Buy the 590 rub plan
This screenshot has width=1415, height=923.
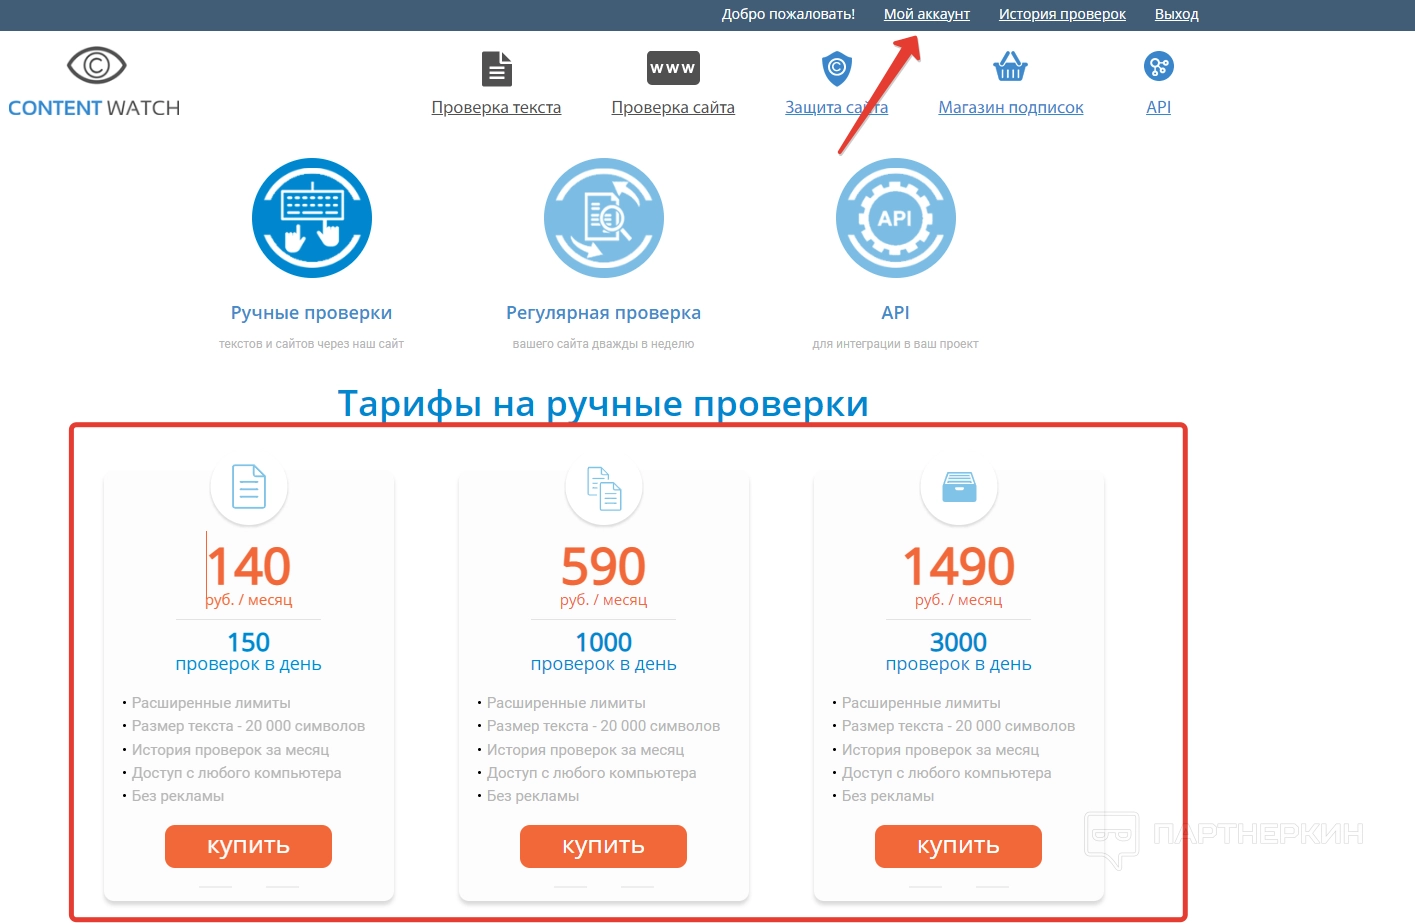[x=603, y=846]
